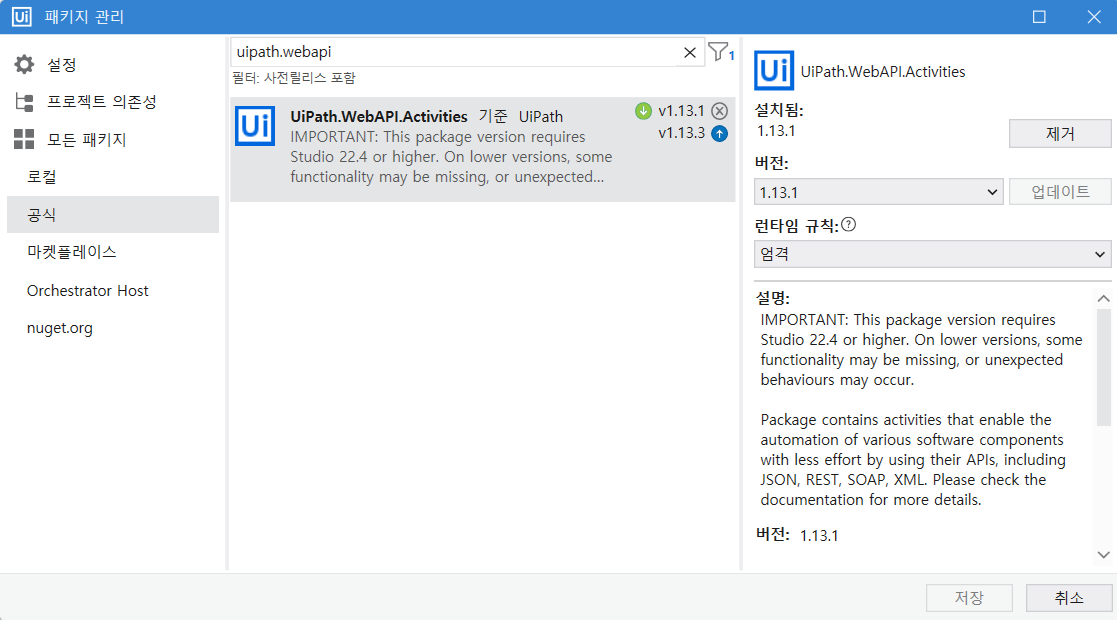
Task: Click the v1.13.3 version text
Action: [x=681, y=133]
